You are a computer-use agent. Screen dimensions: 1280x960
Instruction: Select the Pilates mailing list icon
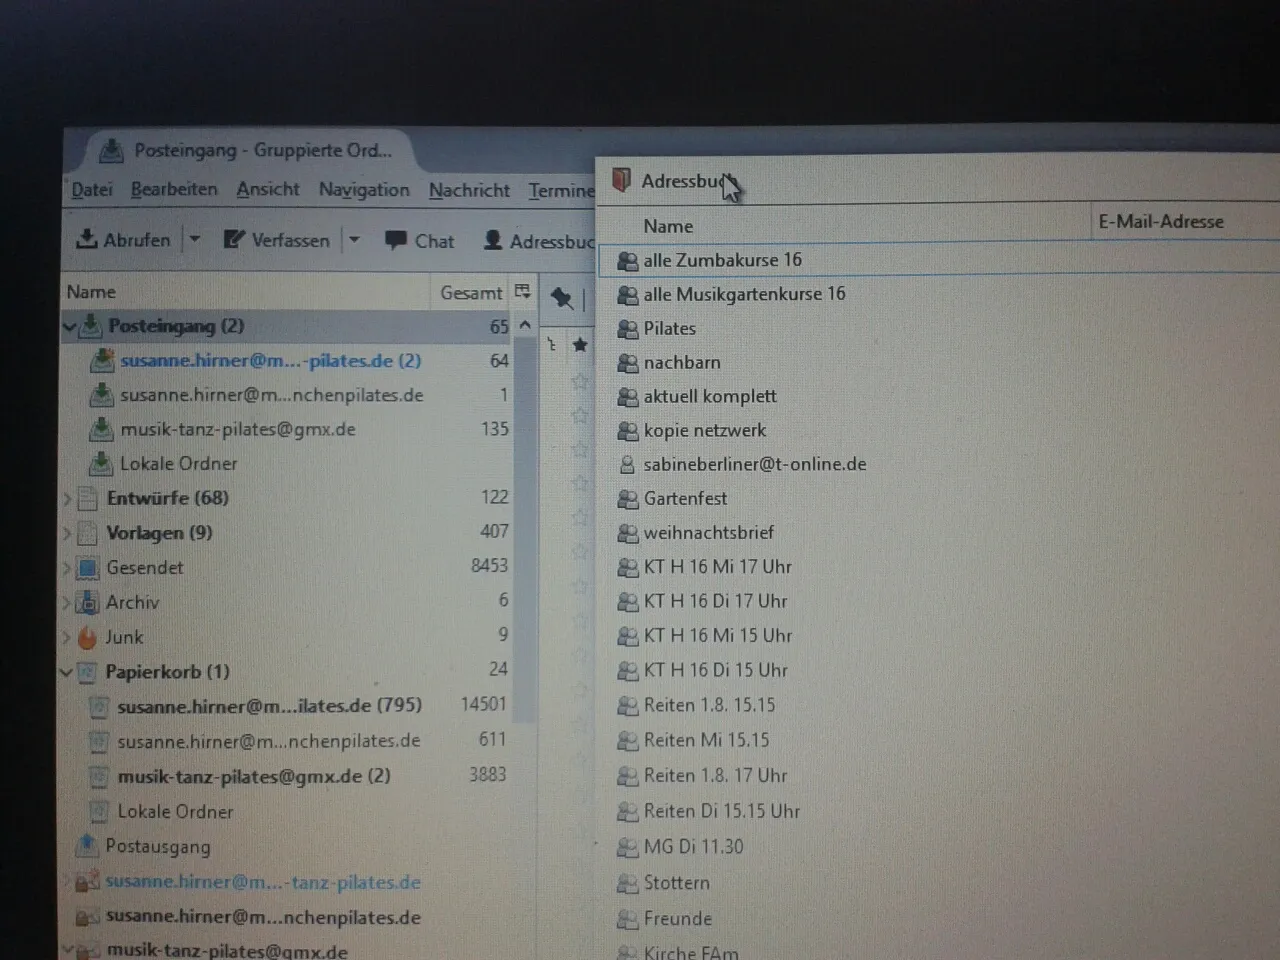click(x=627, y=329)
